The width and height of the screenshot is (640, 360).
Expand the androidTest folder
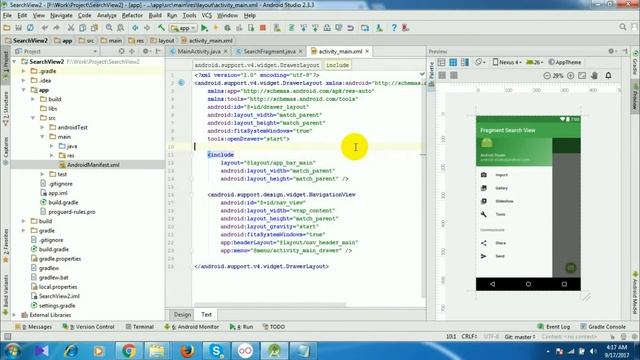pos(42,127)
